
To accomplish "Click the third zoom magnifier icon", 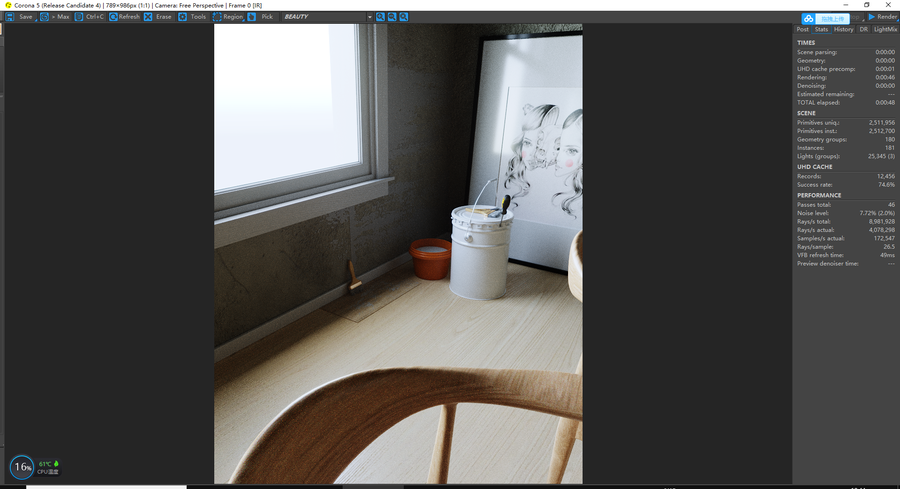I will (x=404, y=17).
